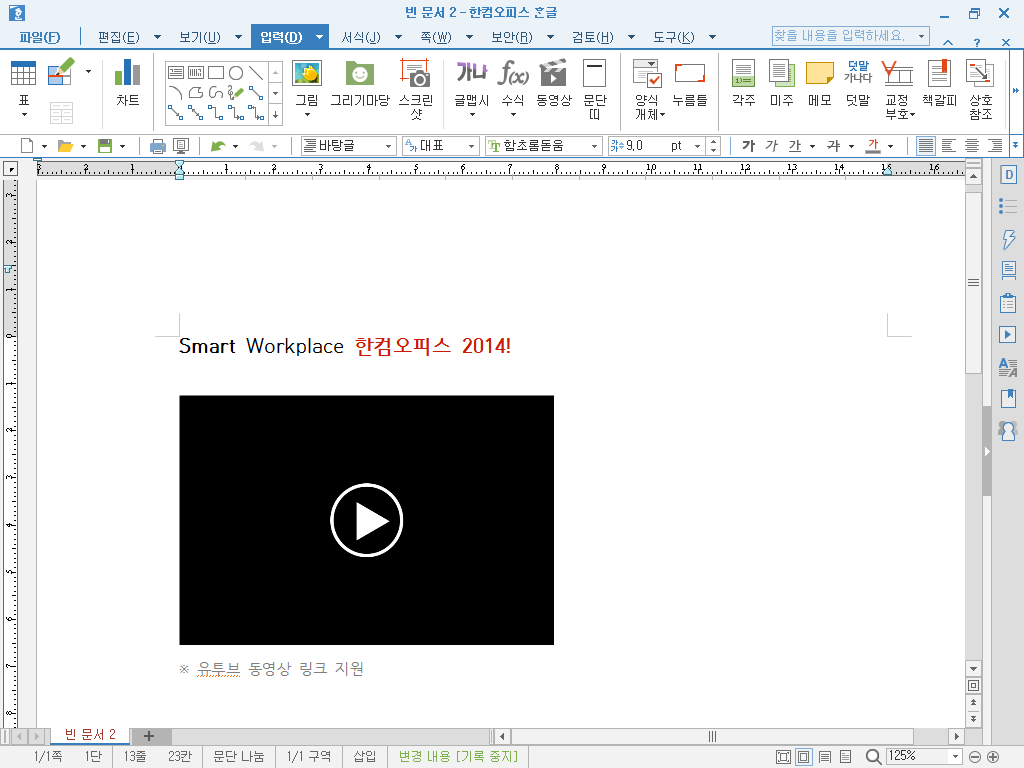Open the 그리기마당 clip art library
Image resolution: width=1024 pixels, height=768 pixels.
[x=360, y=82]
